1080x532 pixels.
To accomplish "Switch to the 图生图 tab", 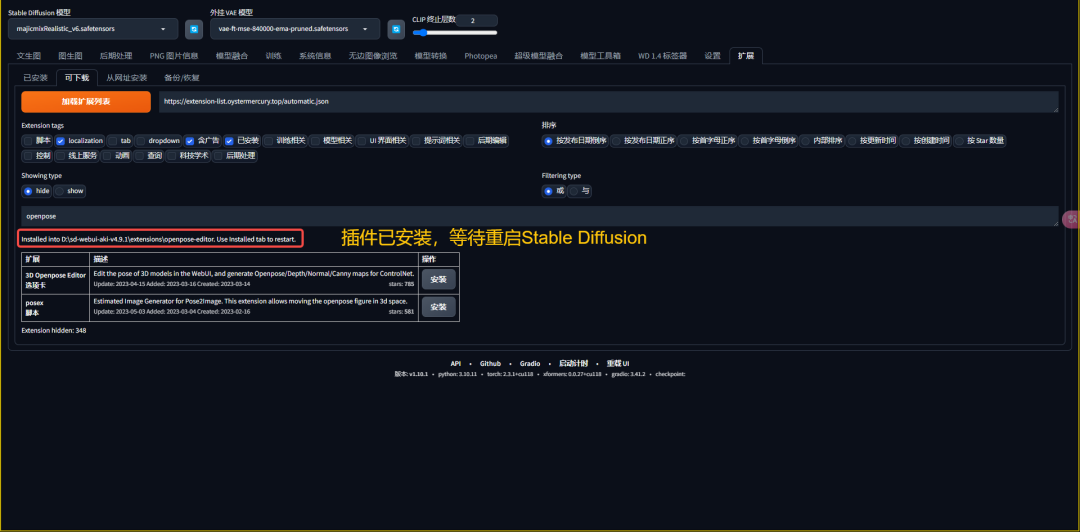I will (70, 56).
